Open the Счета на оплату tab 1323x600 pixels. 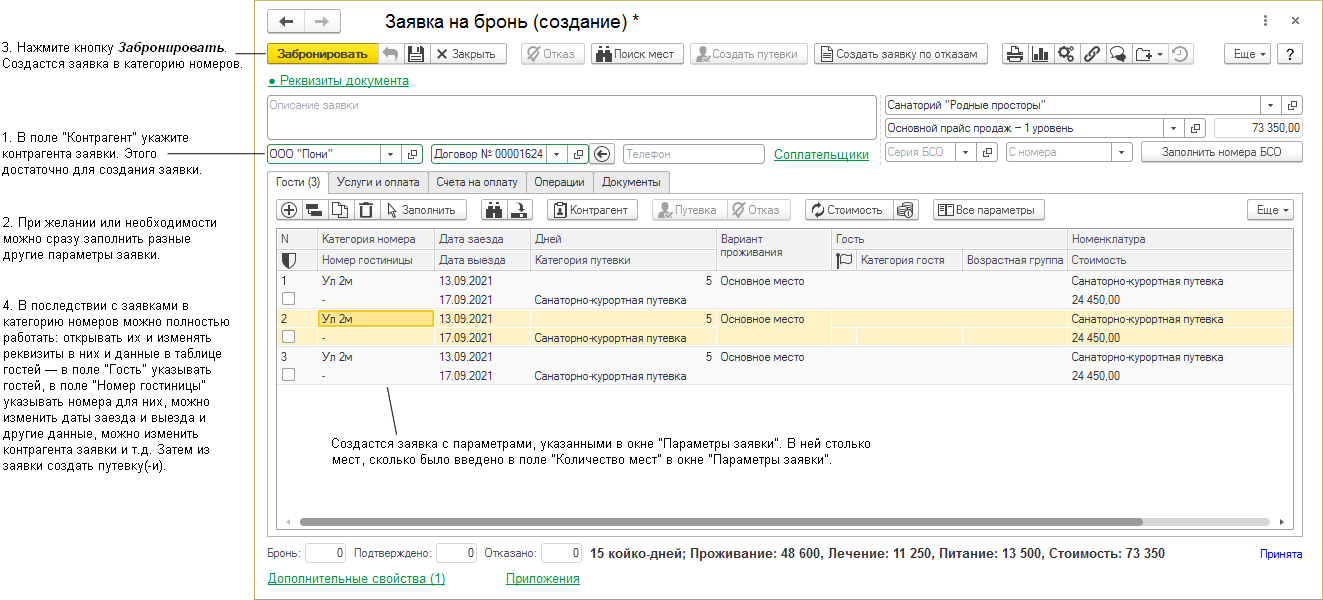(x=477, y=182)
